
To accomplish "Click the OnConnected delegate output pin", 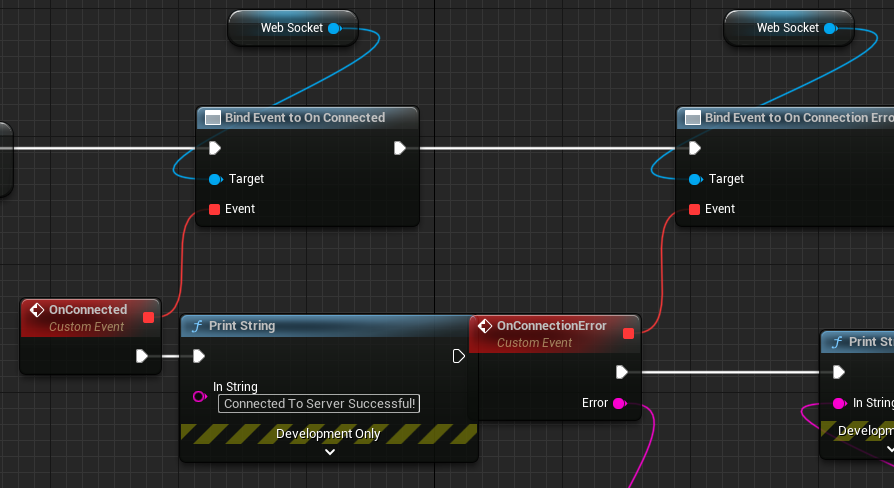I will tap(148, 318).
